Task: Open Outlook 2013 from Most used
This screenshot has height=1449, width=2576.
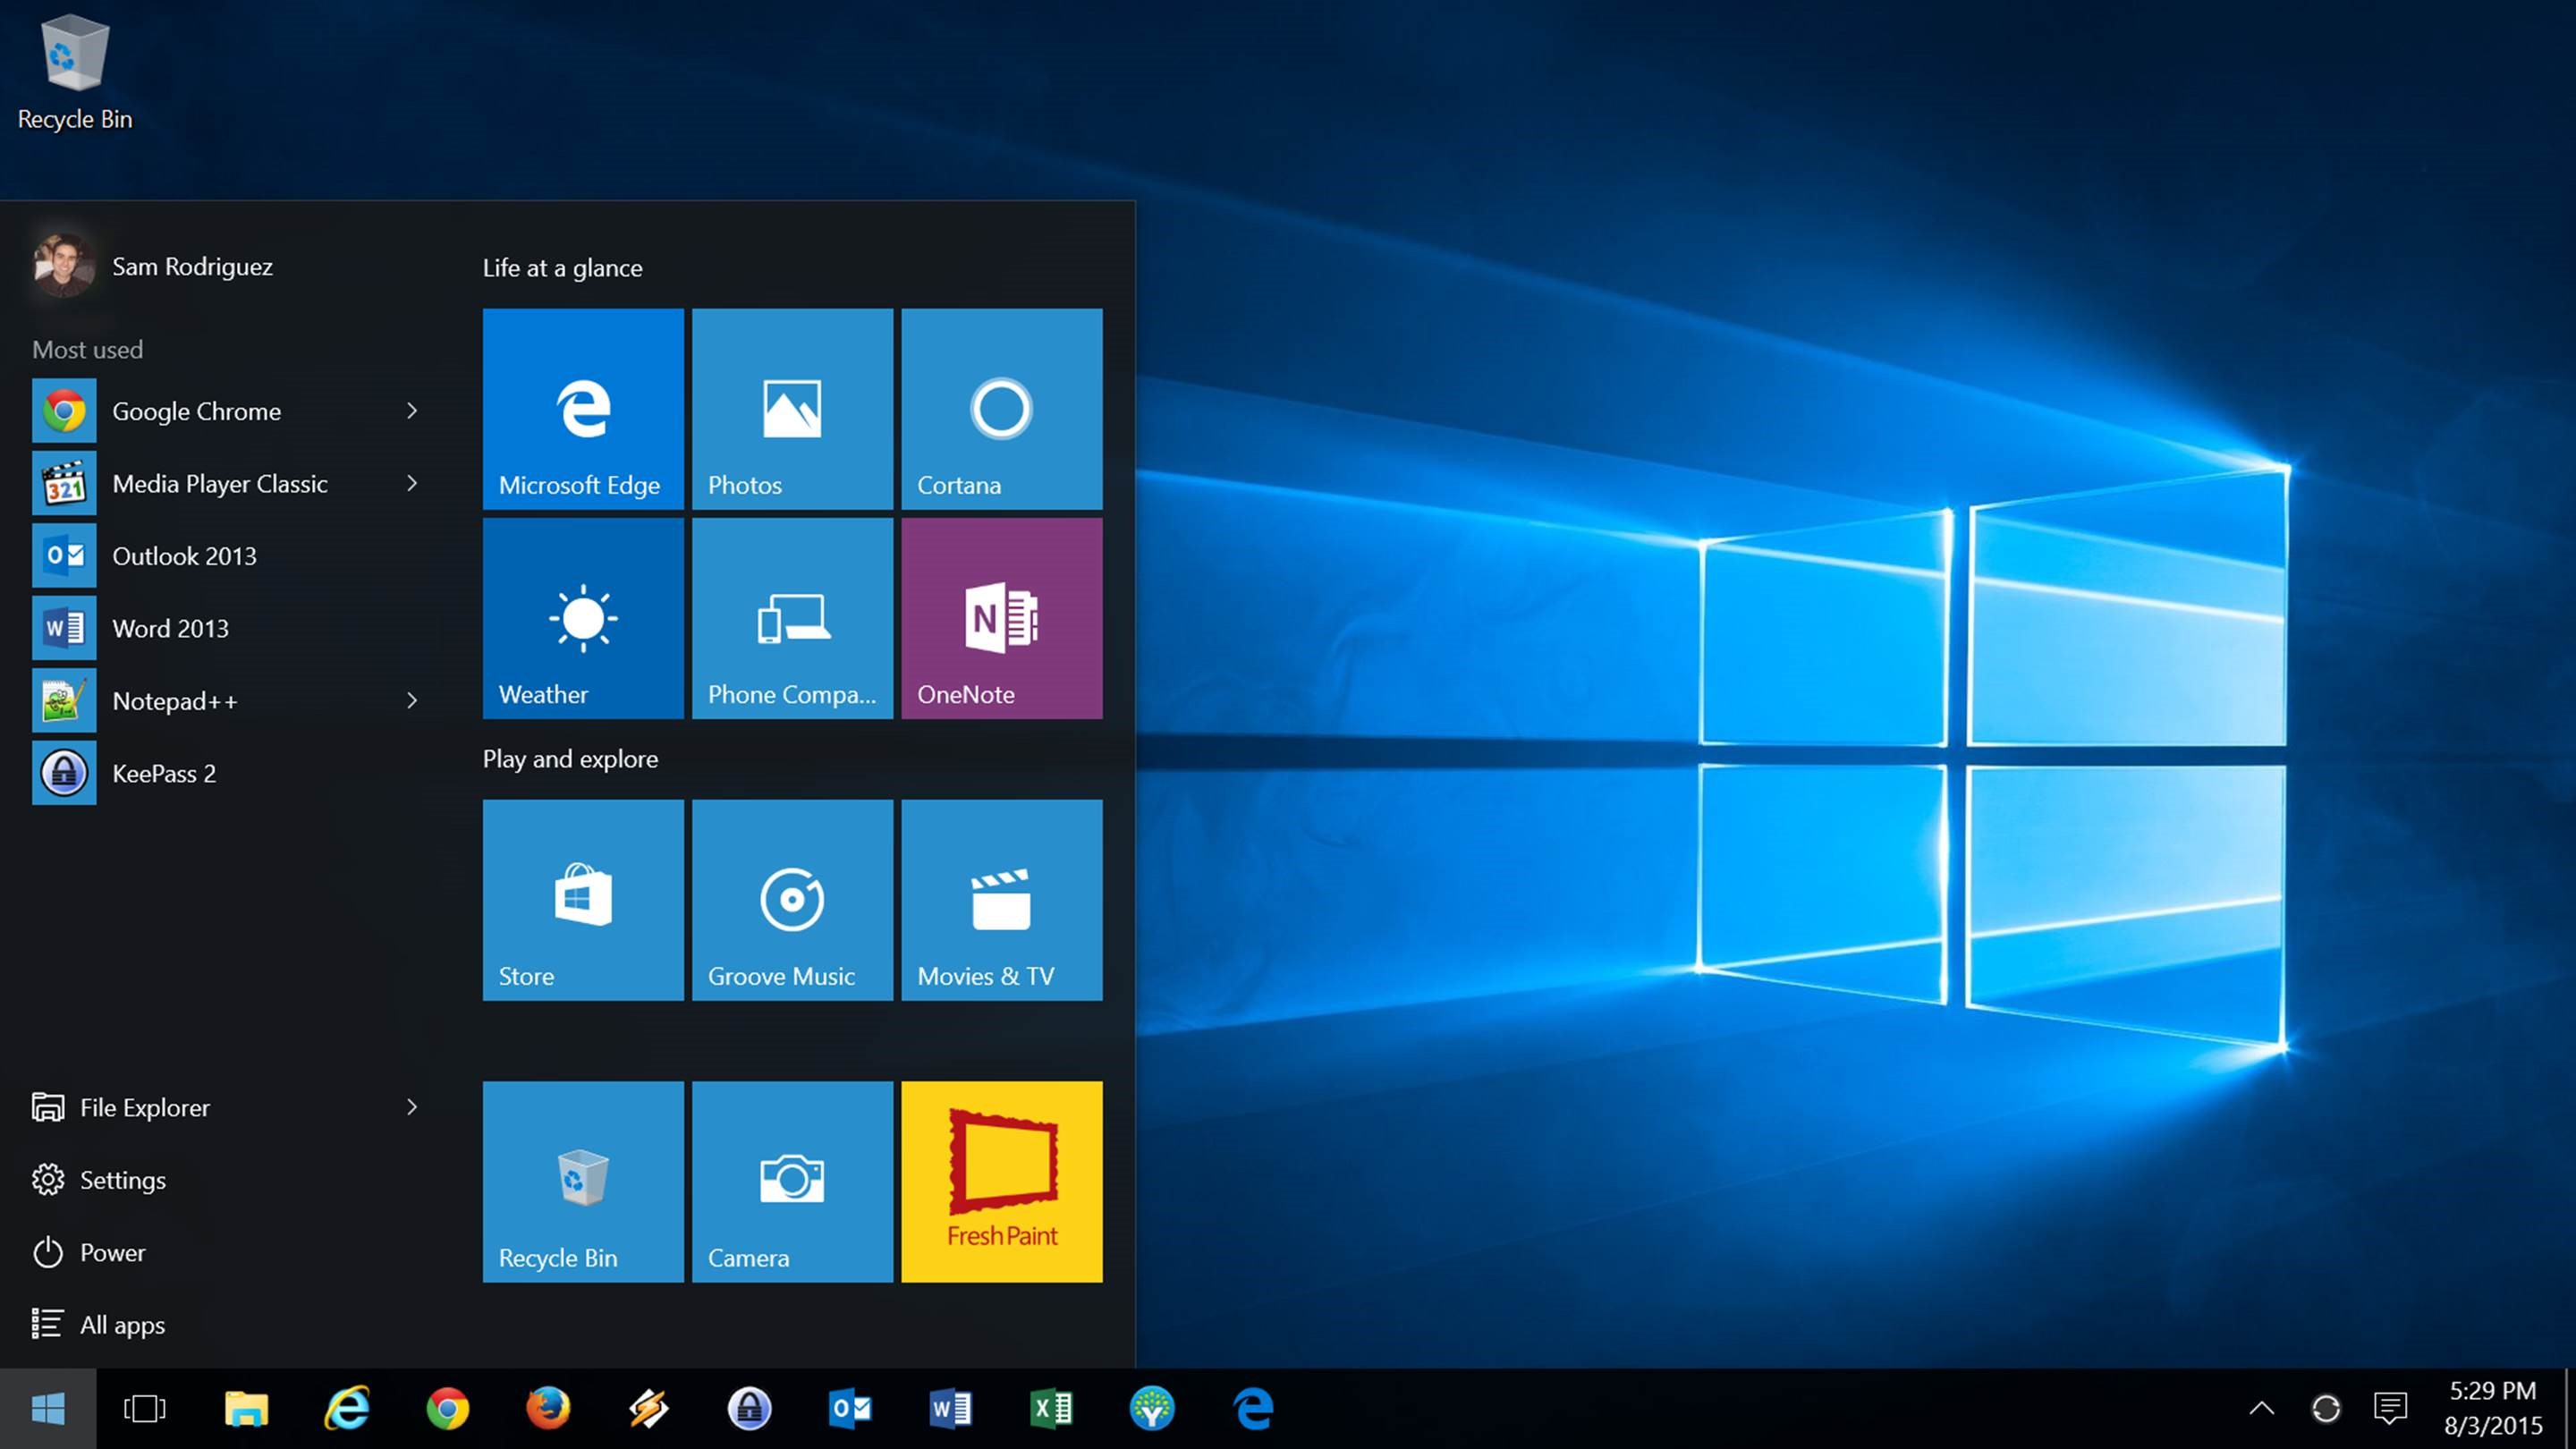Action: 184,556
